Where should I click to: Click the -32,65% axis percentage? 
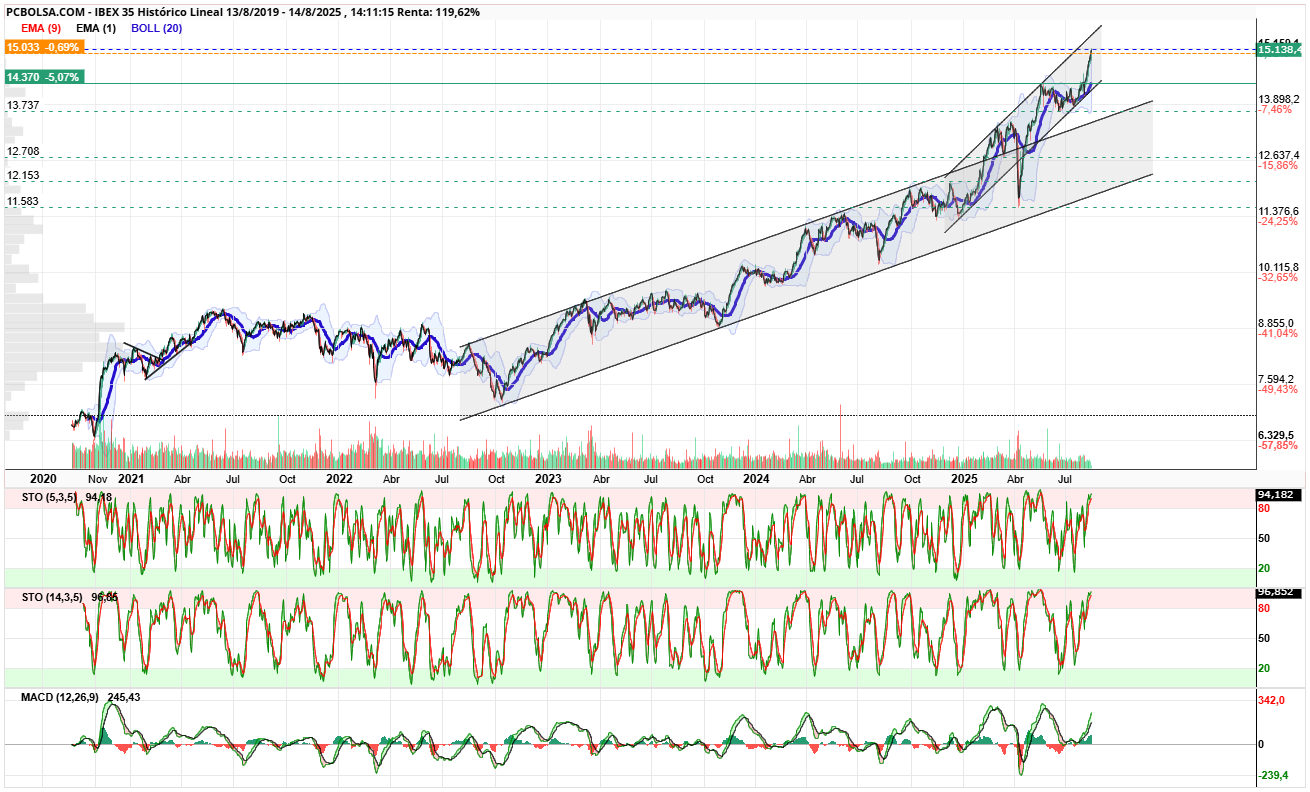point(1278,277)
